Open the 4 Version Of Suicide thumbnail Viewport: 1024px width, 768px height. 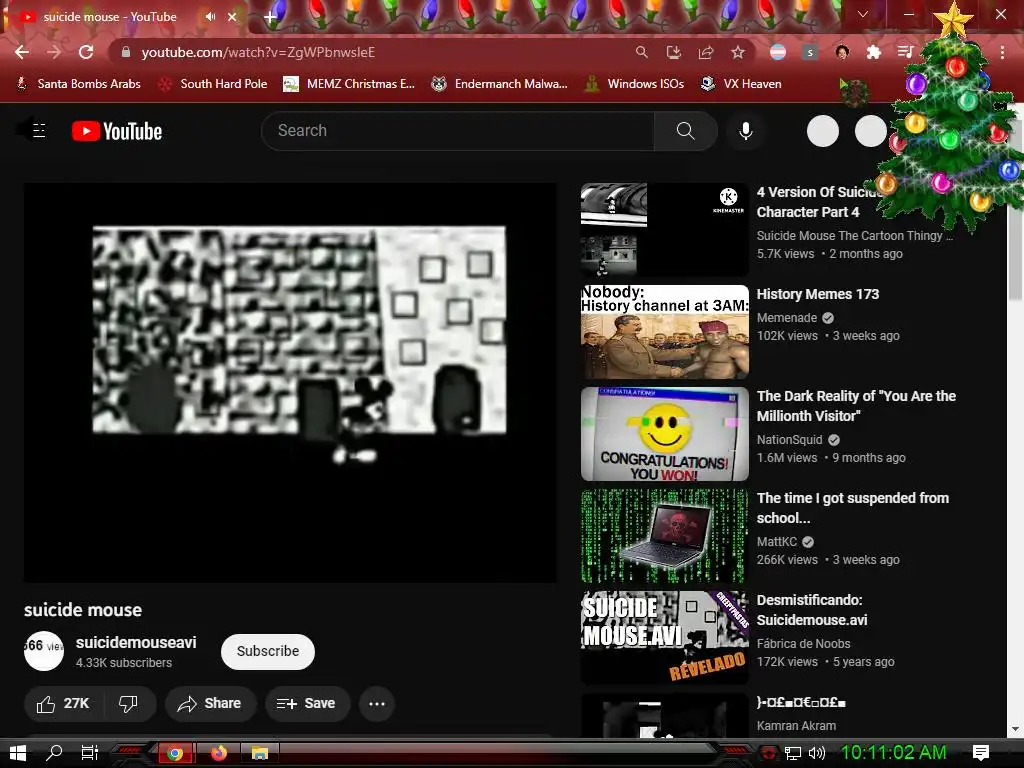(x=665, y=230)
